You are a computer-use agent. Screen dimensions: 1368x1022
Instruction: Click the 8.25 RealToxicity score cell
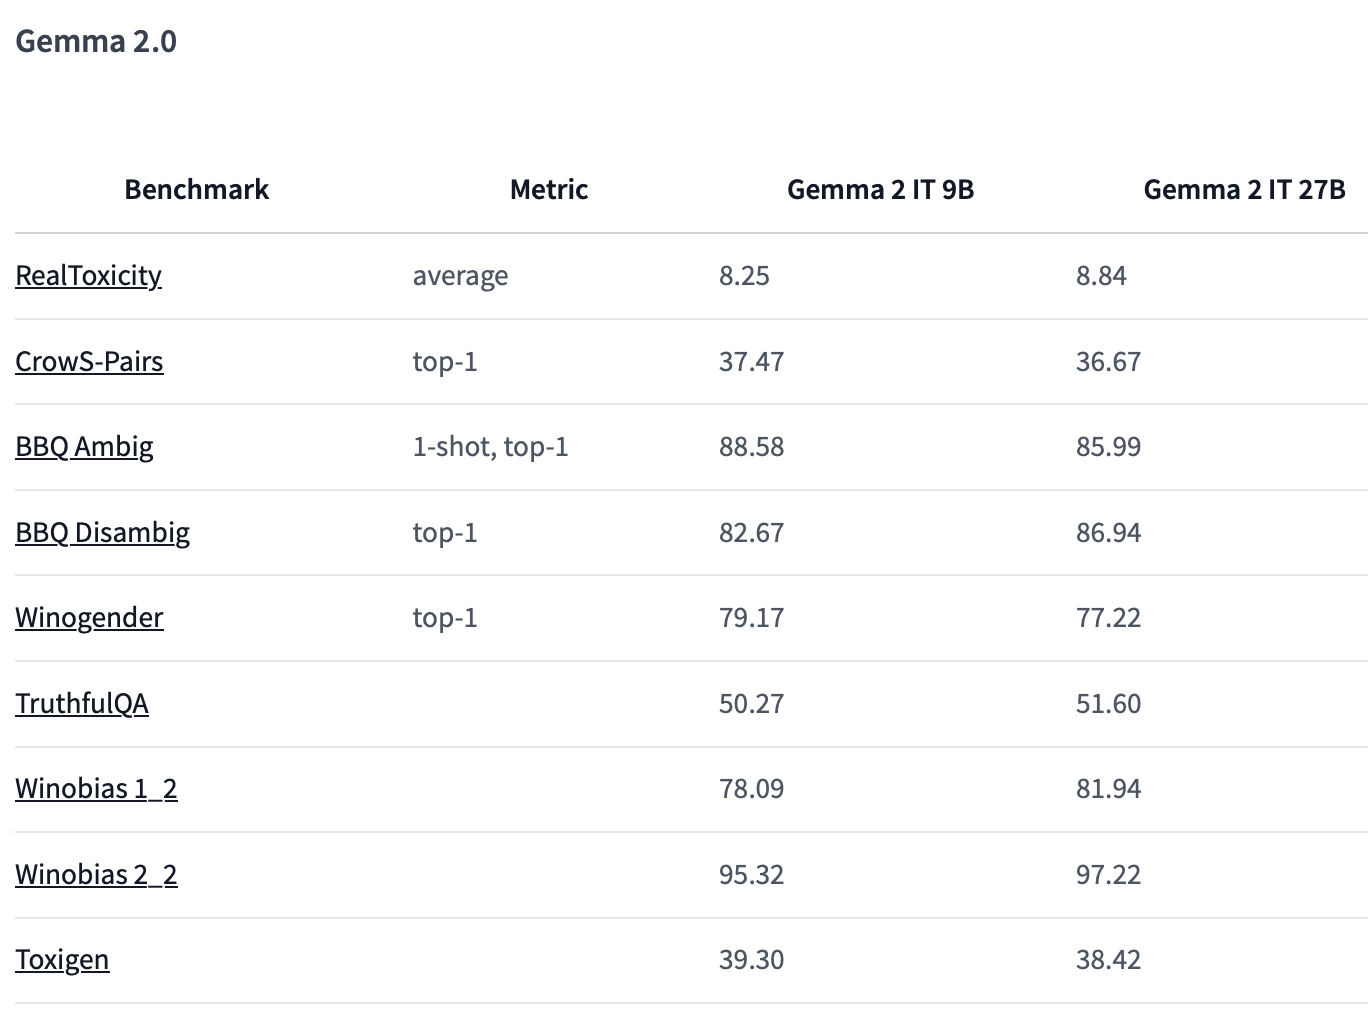tap(744, 276)
